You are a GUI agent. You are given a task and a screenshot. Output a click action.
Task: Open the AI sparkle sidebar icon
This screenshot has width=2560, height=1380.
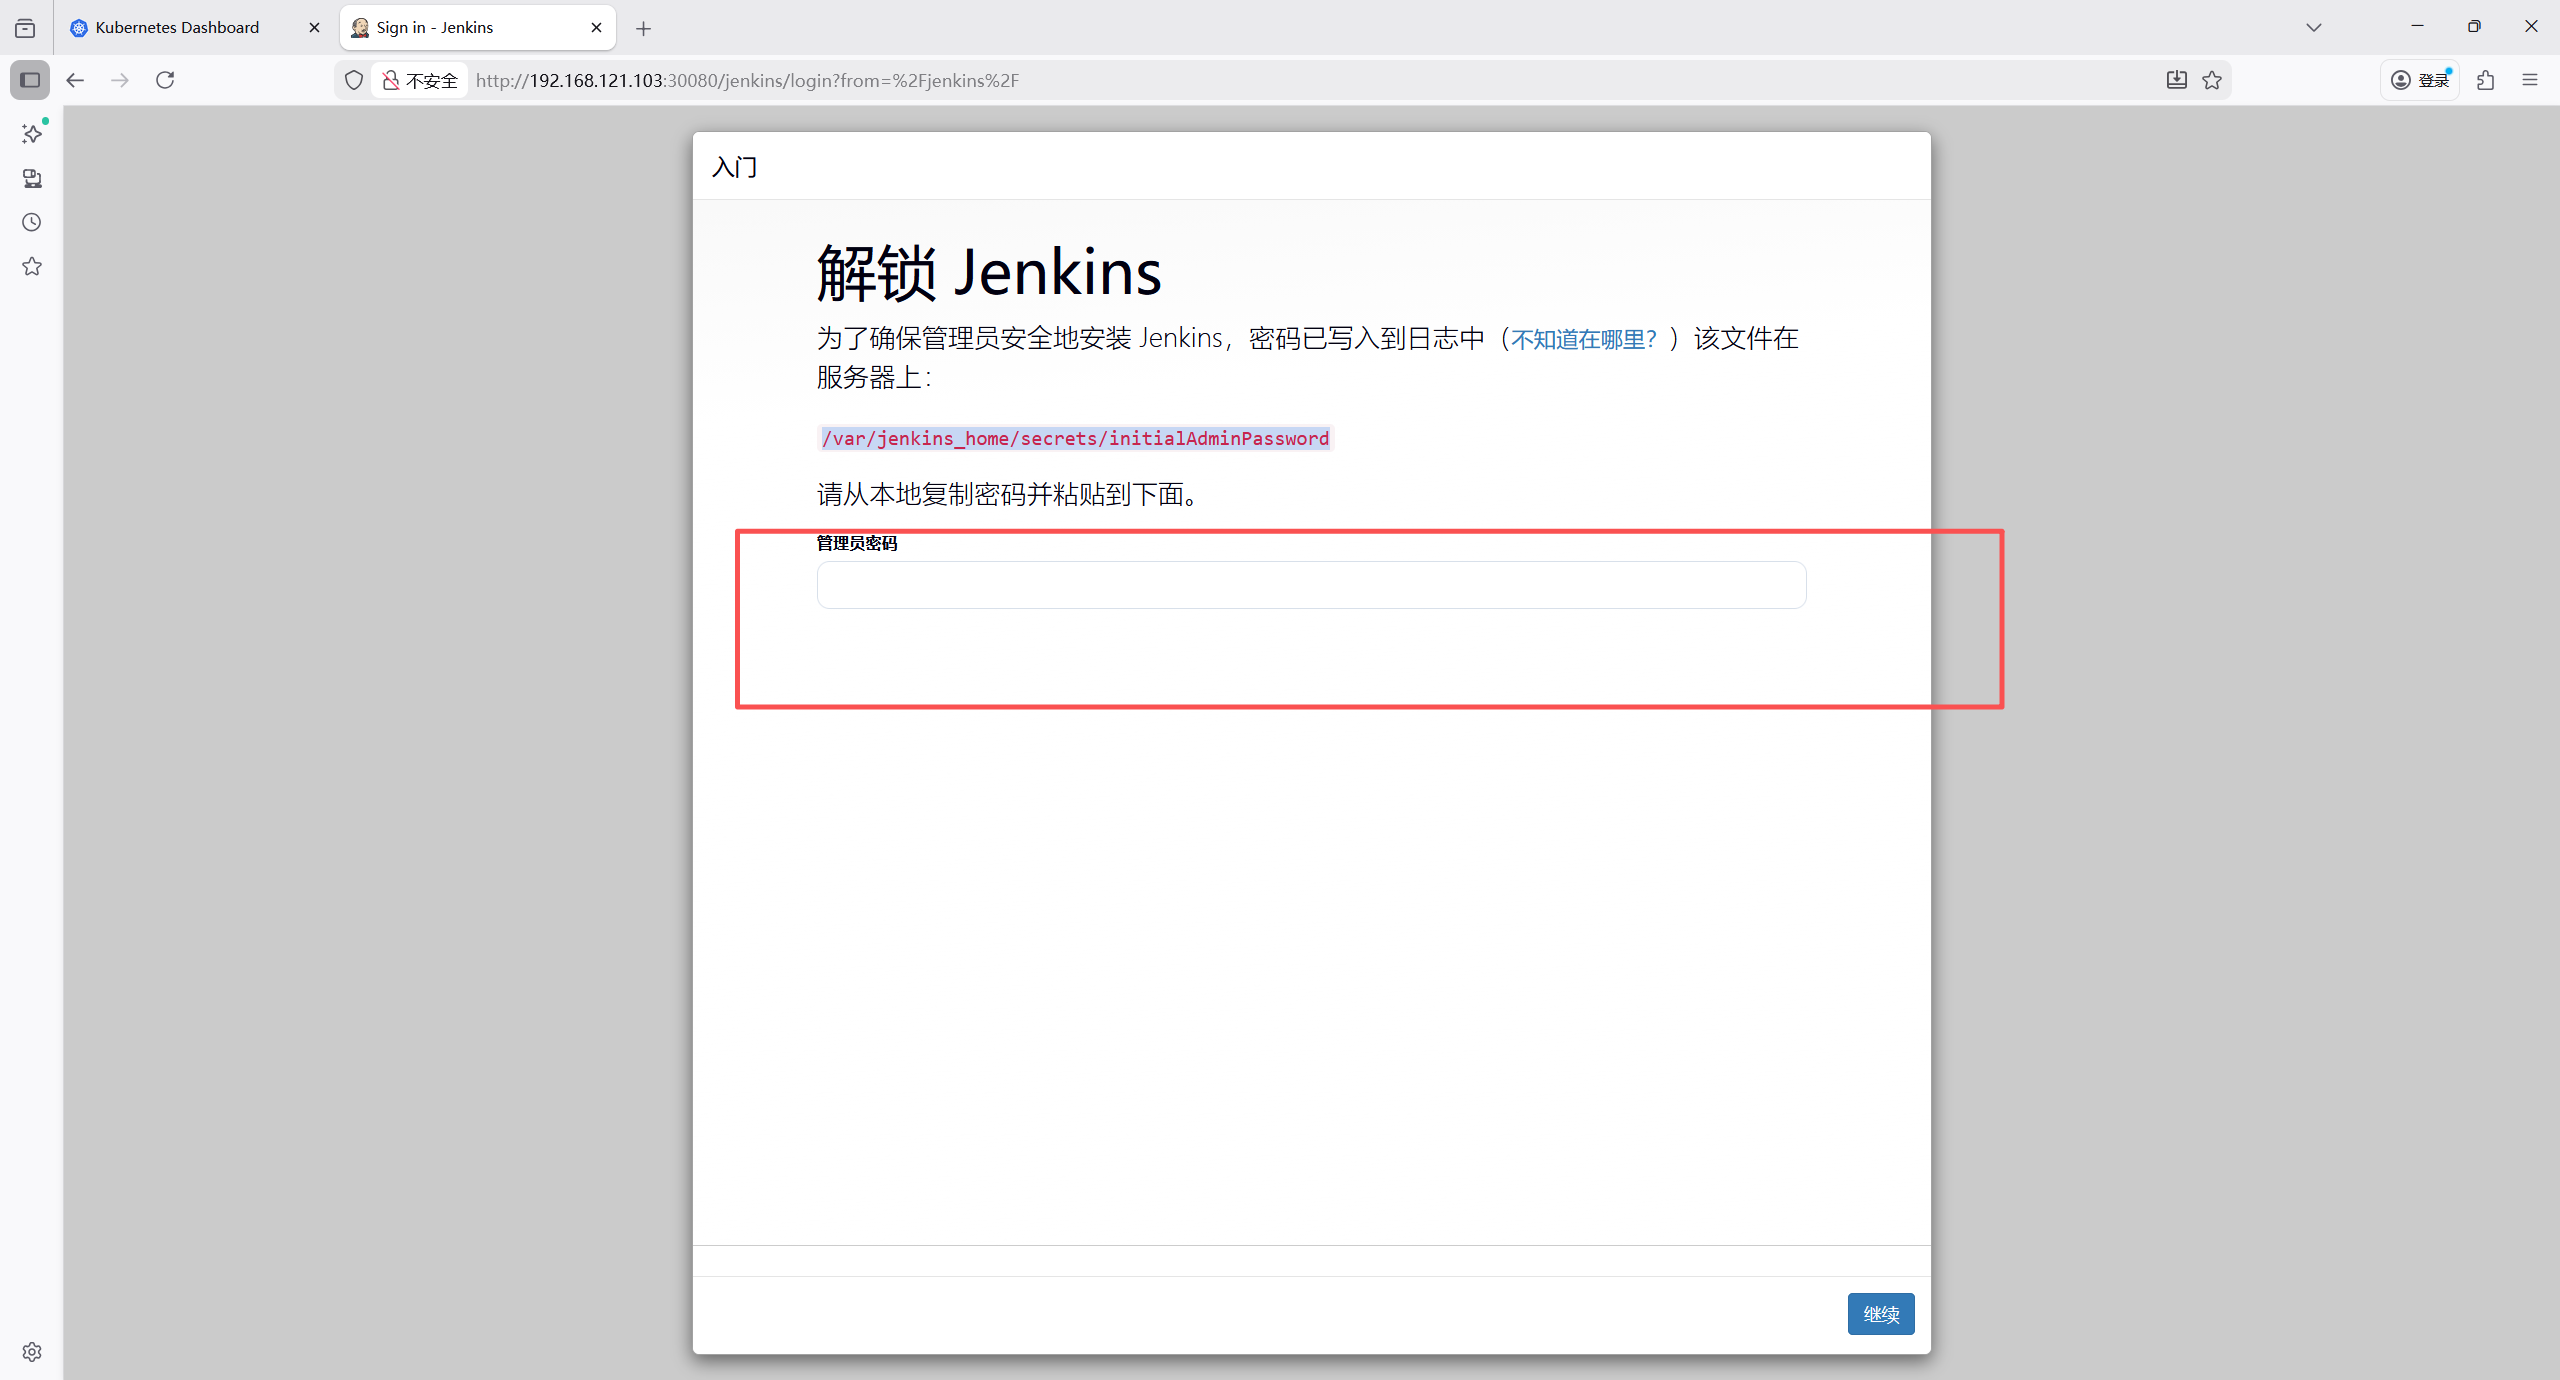(x=32, y=134)
